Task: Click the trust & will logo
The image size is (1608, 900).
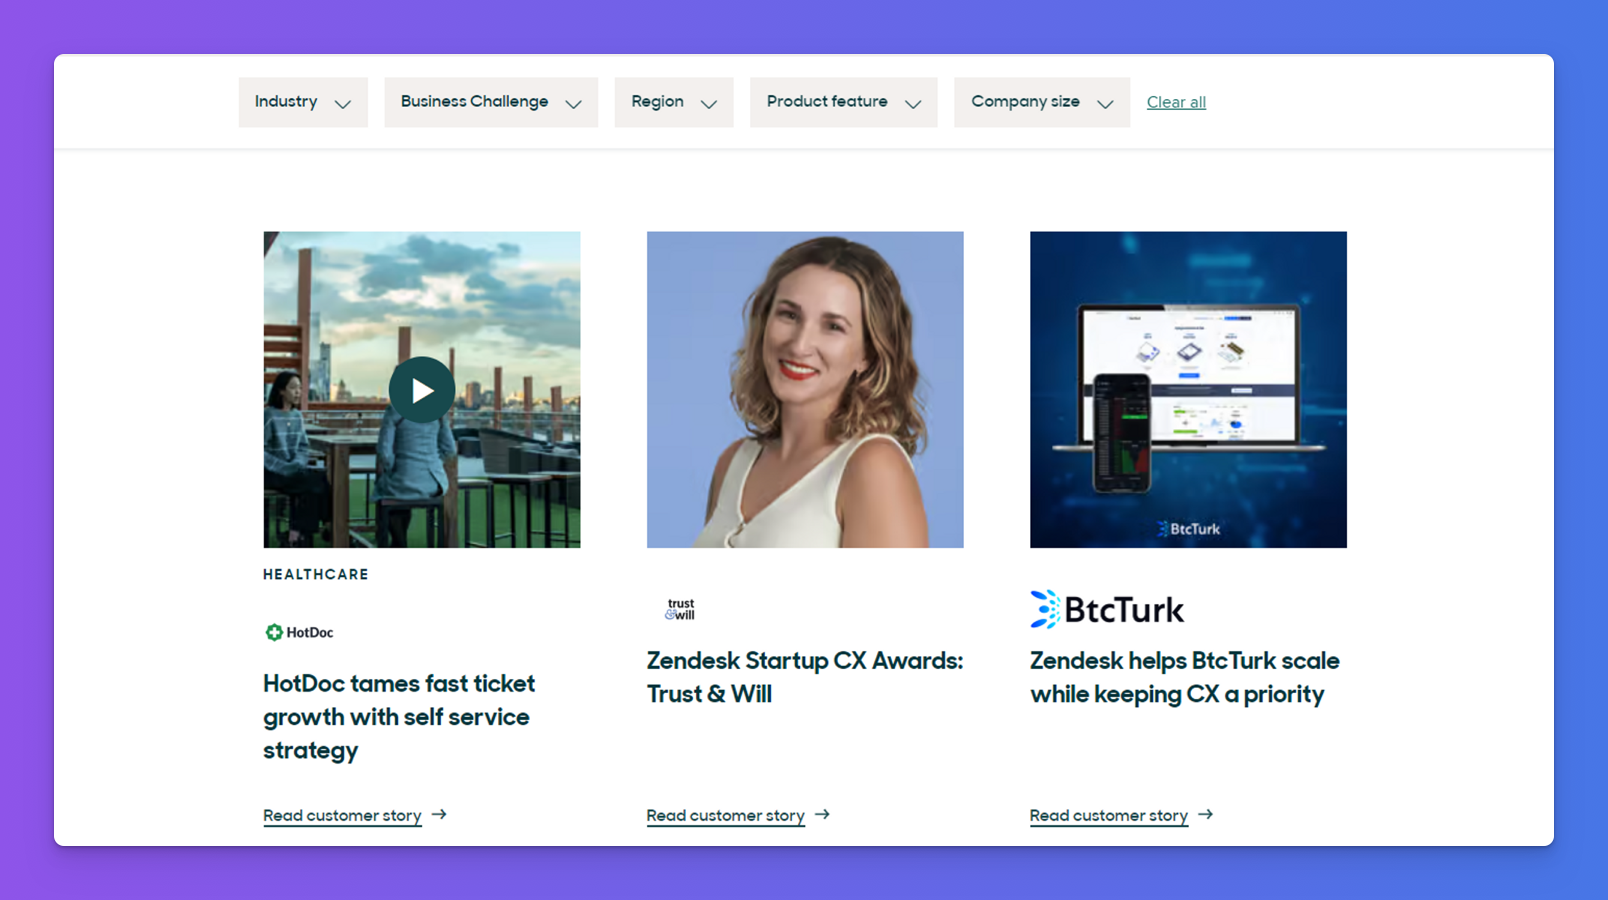Action: pyautogui.click(x=680, y=609)
